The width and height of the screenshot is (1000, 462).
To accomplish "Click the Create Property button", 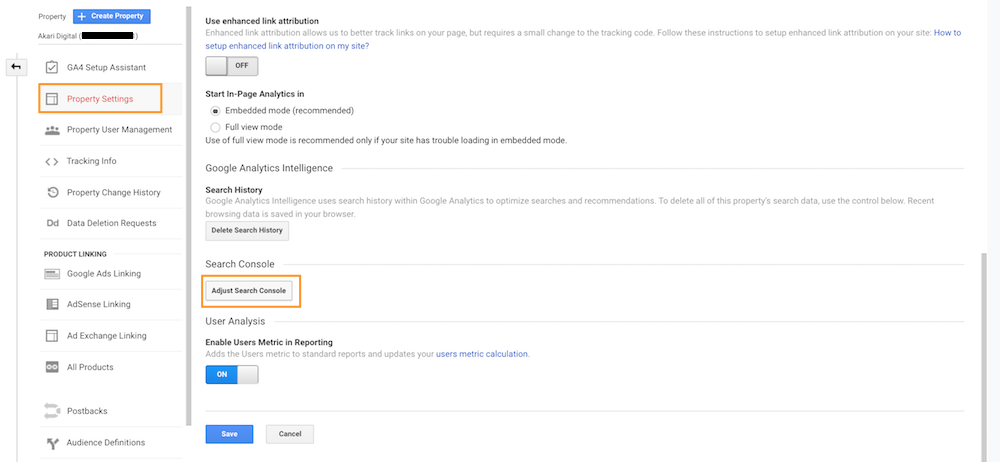I will [x=112, y=16].
